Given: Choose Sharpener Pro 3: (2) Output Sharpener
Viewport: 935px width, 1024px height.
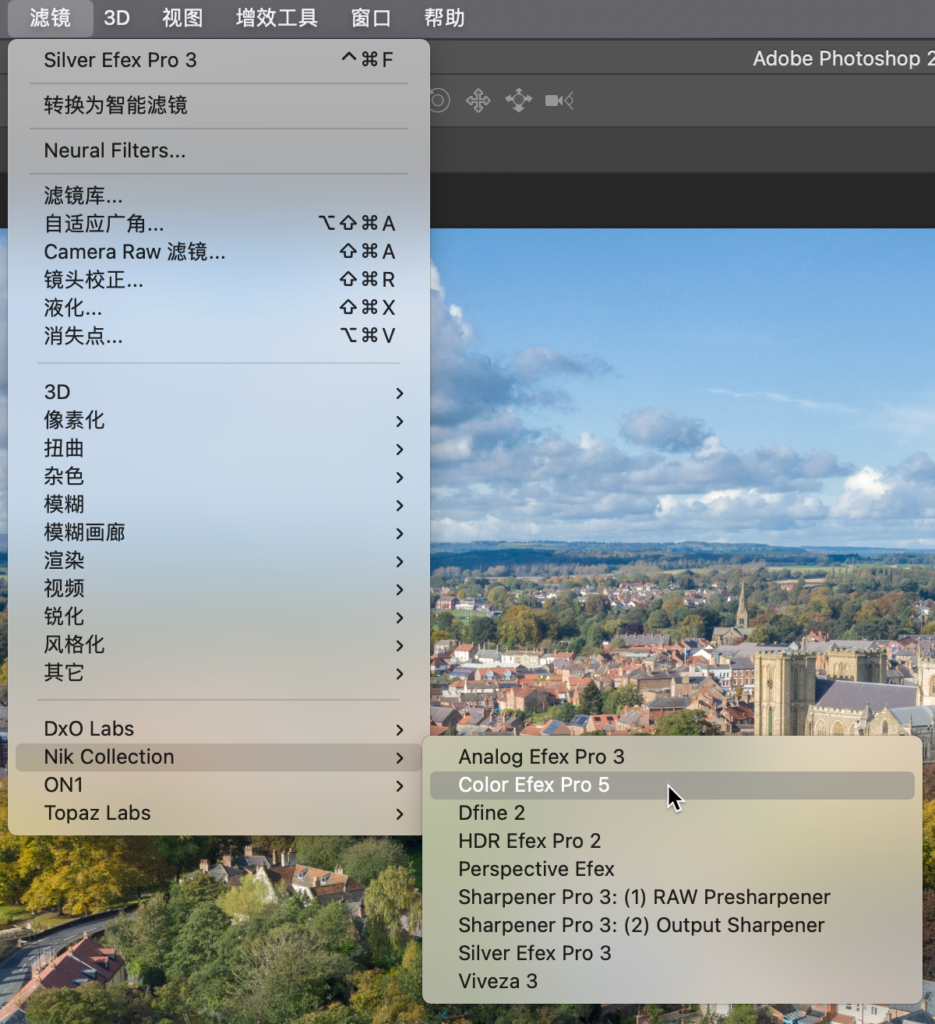Looking at the screenshot, I should [672, 925].
